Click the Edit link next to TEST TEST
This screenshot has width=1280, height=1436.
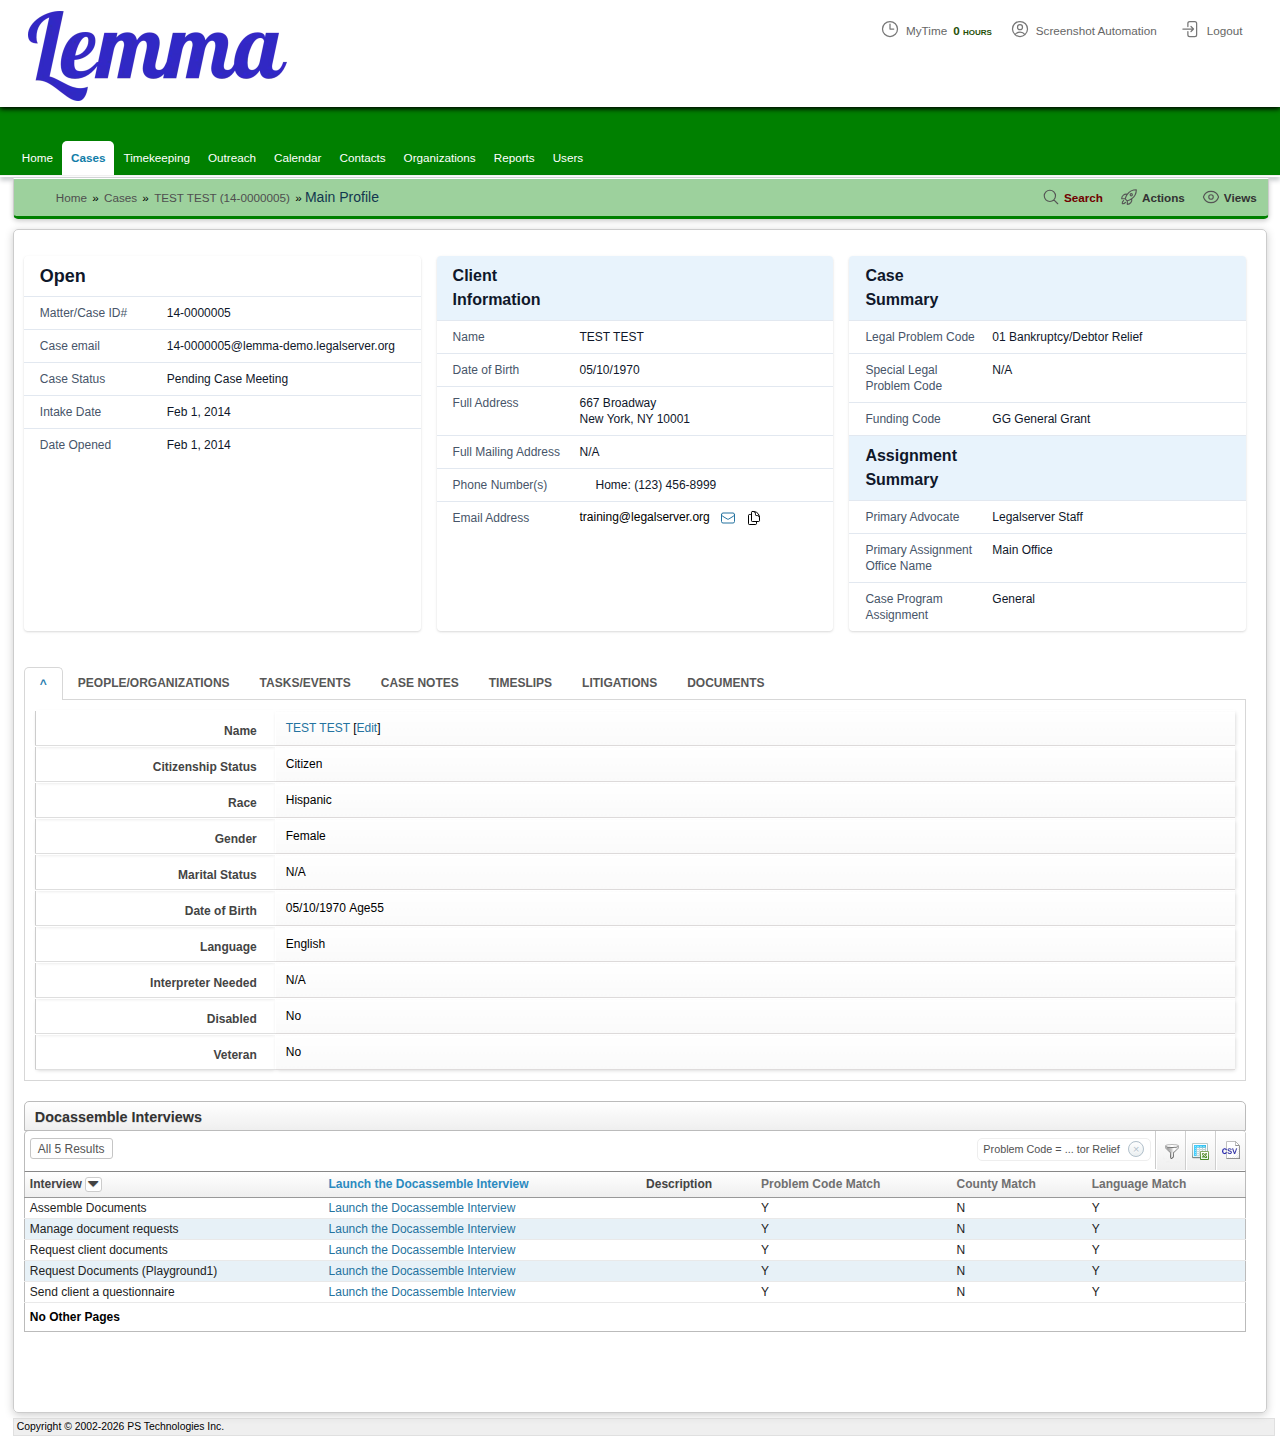(367, 728)
